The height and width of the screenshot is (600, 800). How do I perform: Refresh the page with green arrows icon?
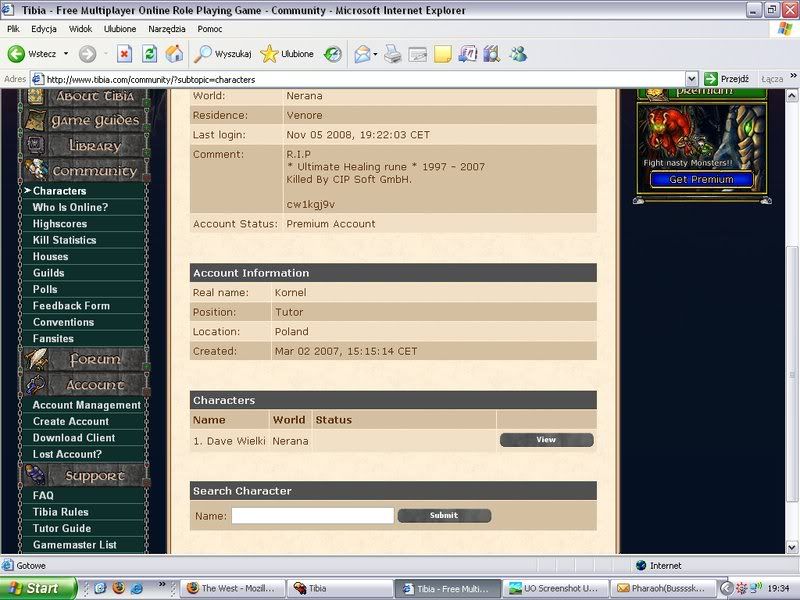click(149, 54)
